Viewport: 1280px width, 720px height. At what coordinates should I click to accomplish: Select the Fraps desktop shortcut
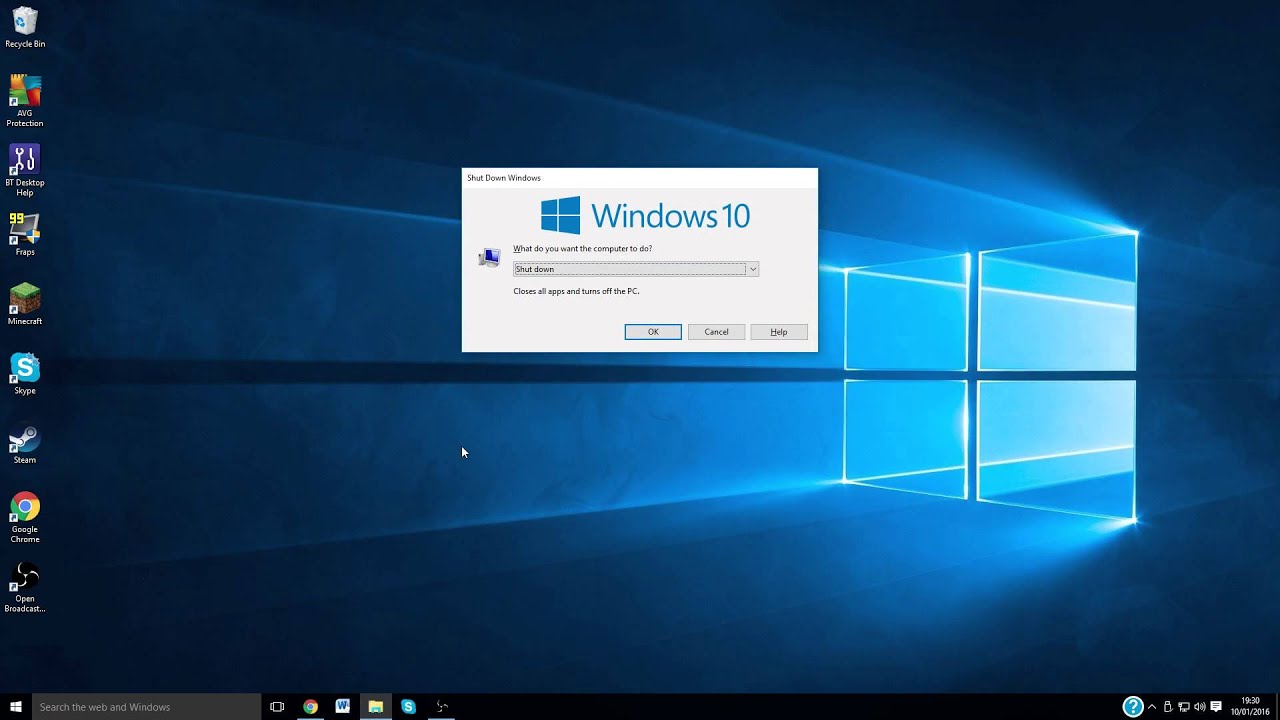25,234
